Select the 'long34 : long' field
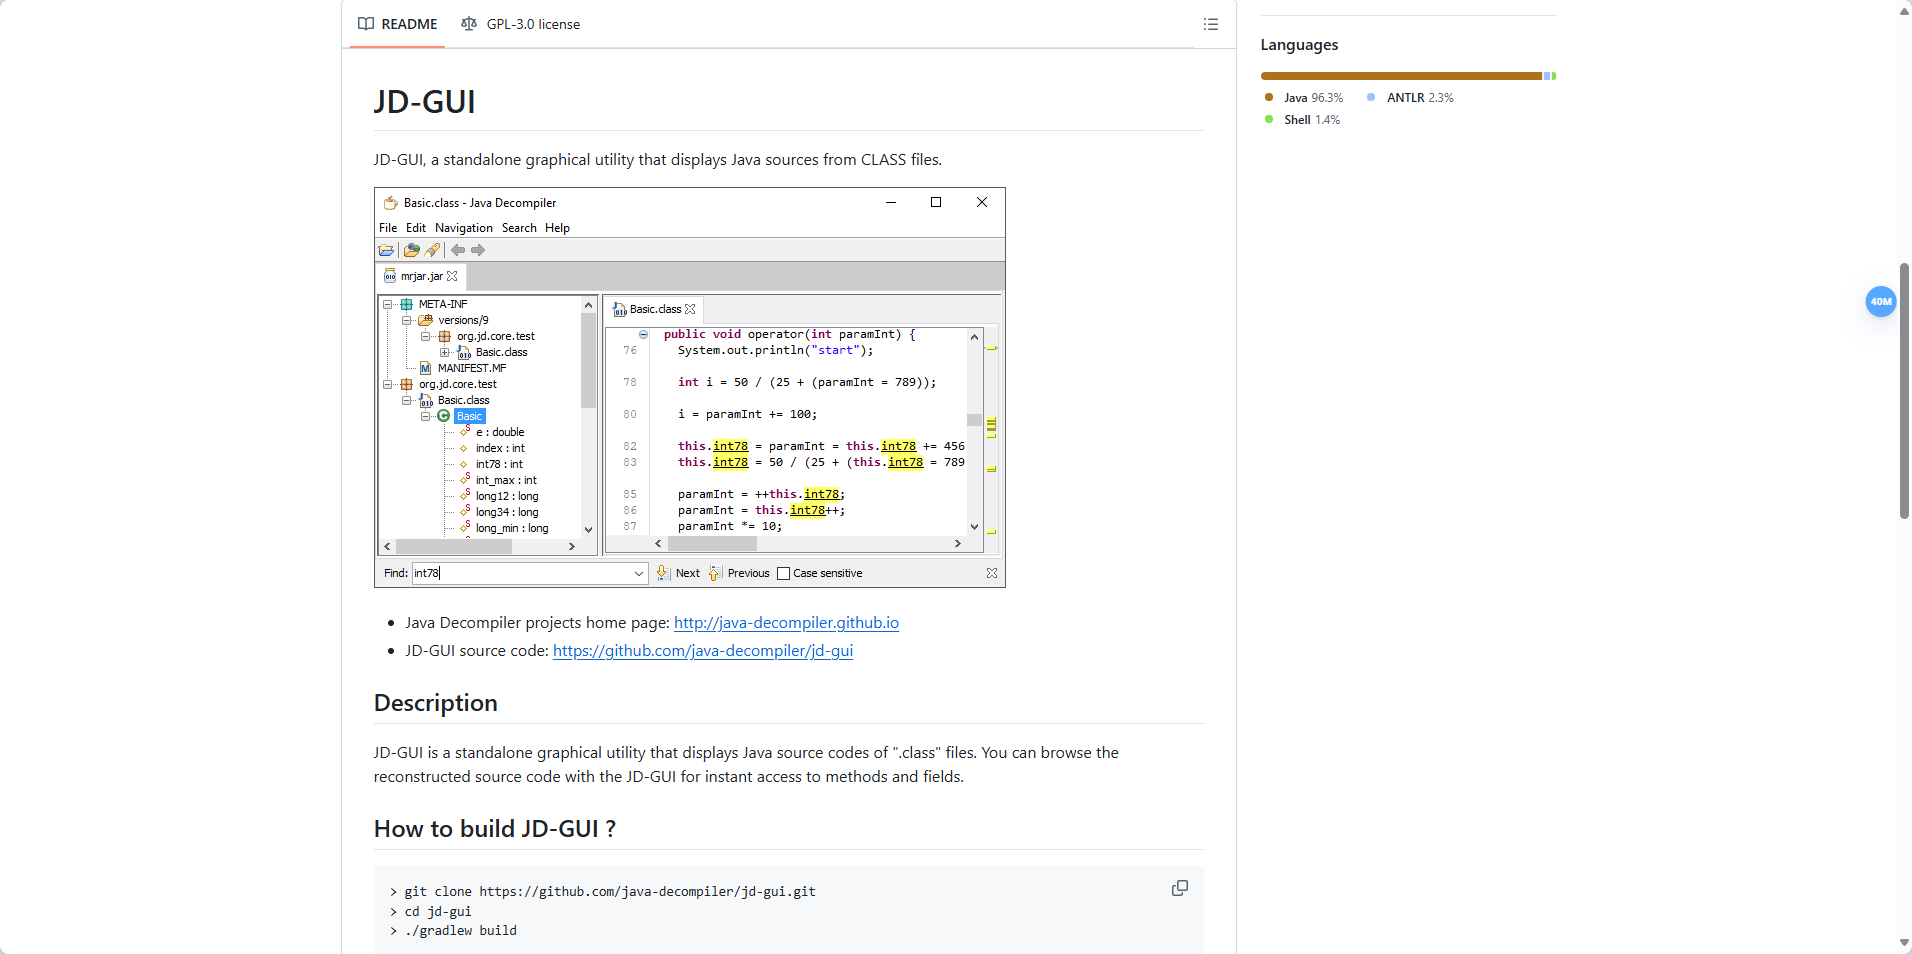1912x954 pixels. coord(506,512)
